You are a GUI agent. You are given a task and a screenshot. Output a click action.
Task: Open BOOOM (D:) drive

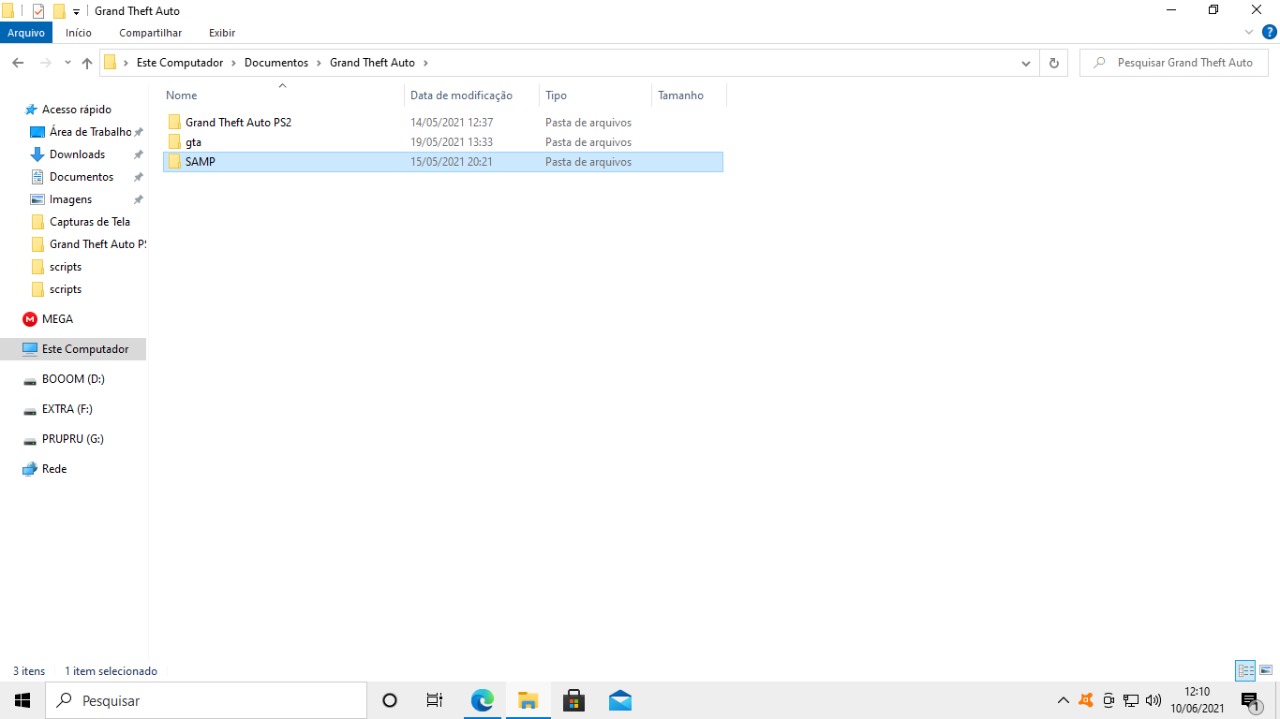point(75,379)
